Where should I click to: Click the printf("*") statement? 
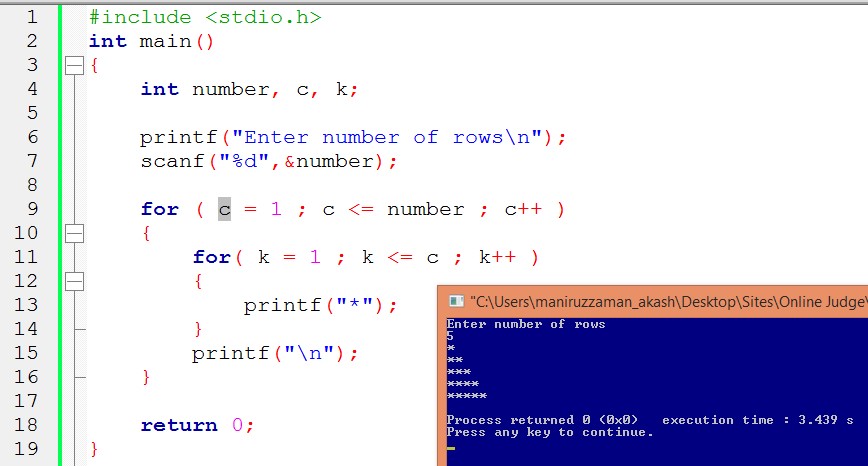click(x=320, y=305)
